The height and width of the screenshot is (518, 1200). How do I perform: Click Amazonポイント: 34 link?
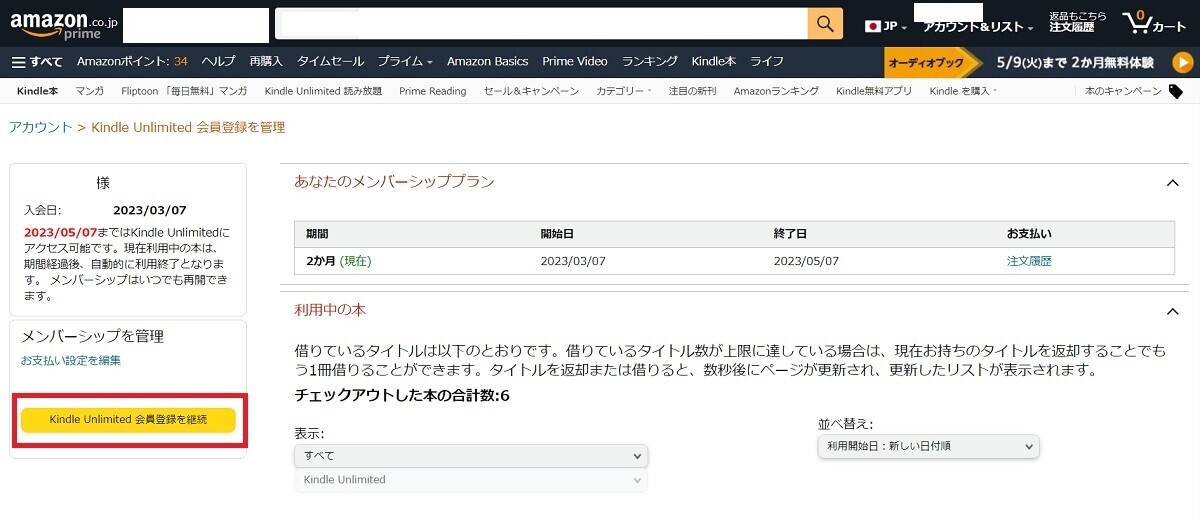coord(132,62)
